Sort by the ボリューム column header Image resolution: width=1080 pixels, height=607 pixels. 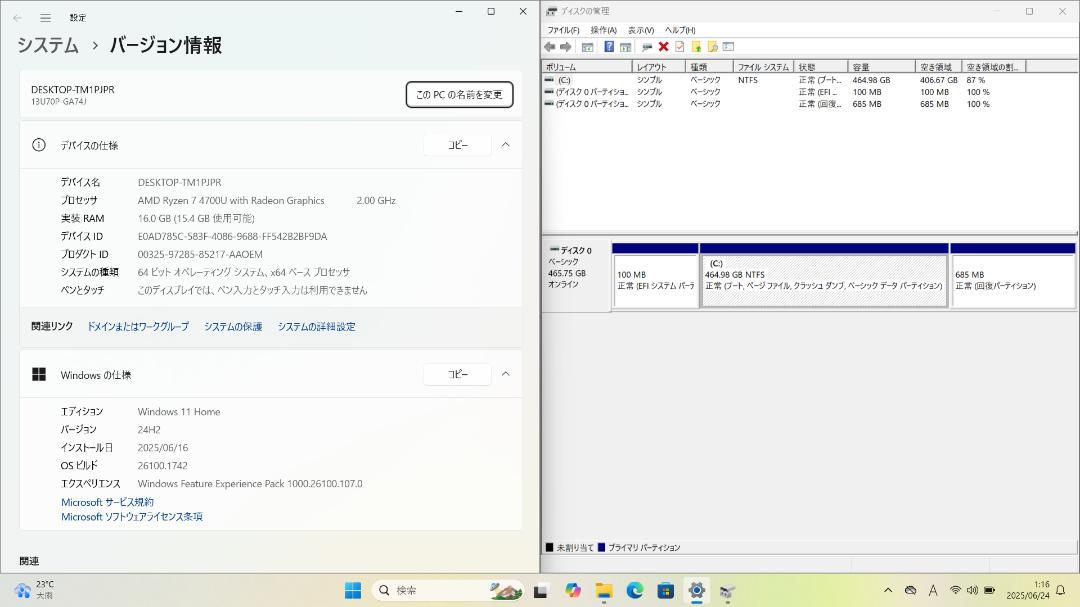[x=587, y=67]
